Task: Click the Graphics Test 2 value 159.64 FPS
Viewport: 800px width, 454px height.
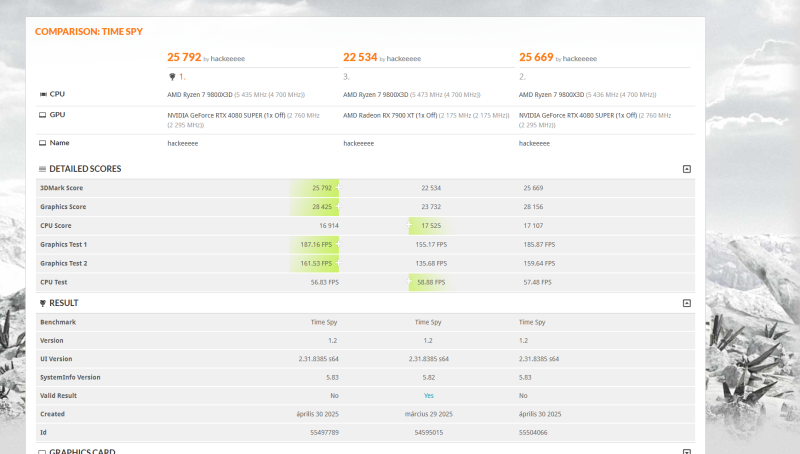Action: tap(539, 263)
